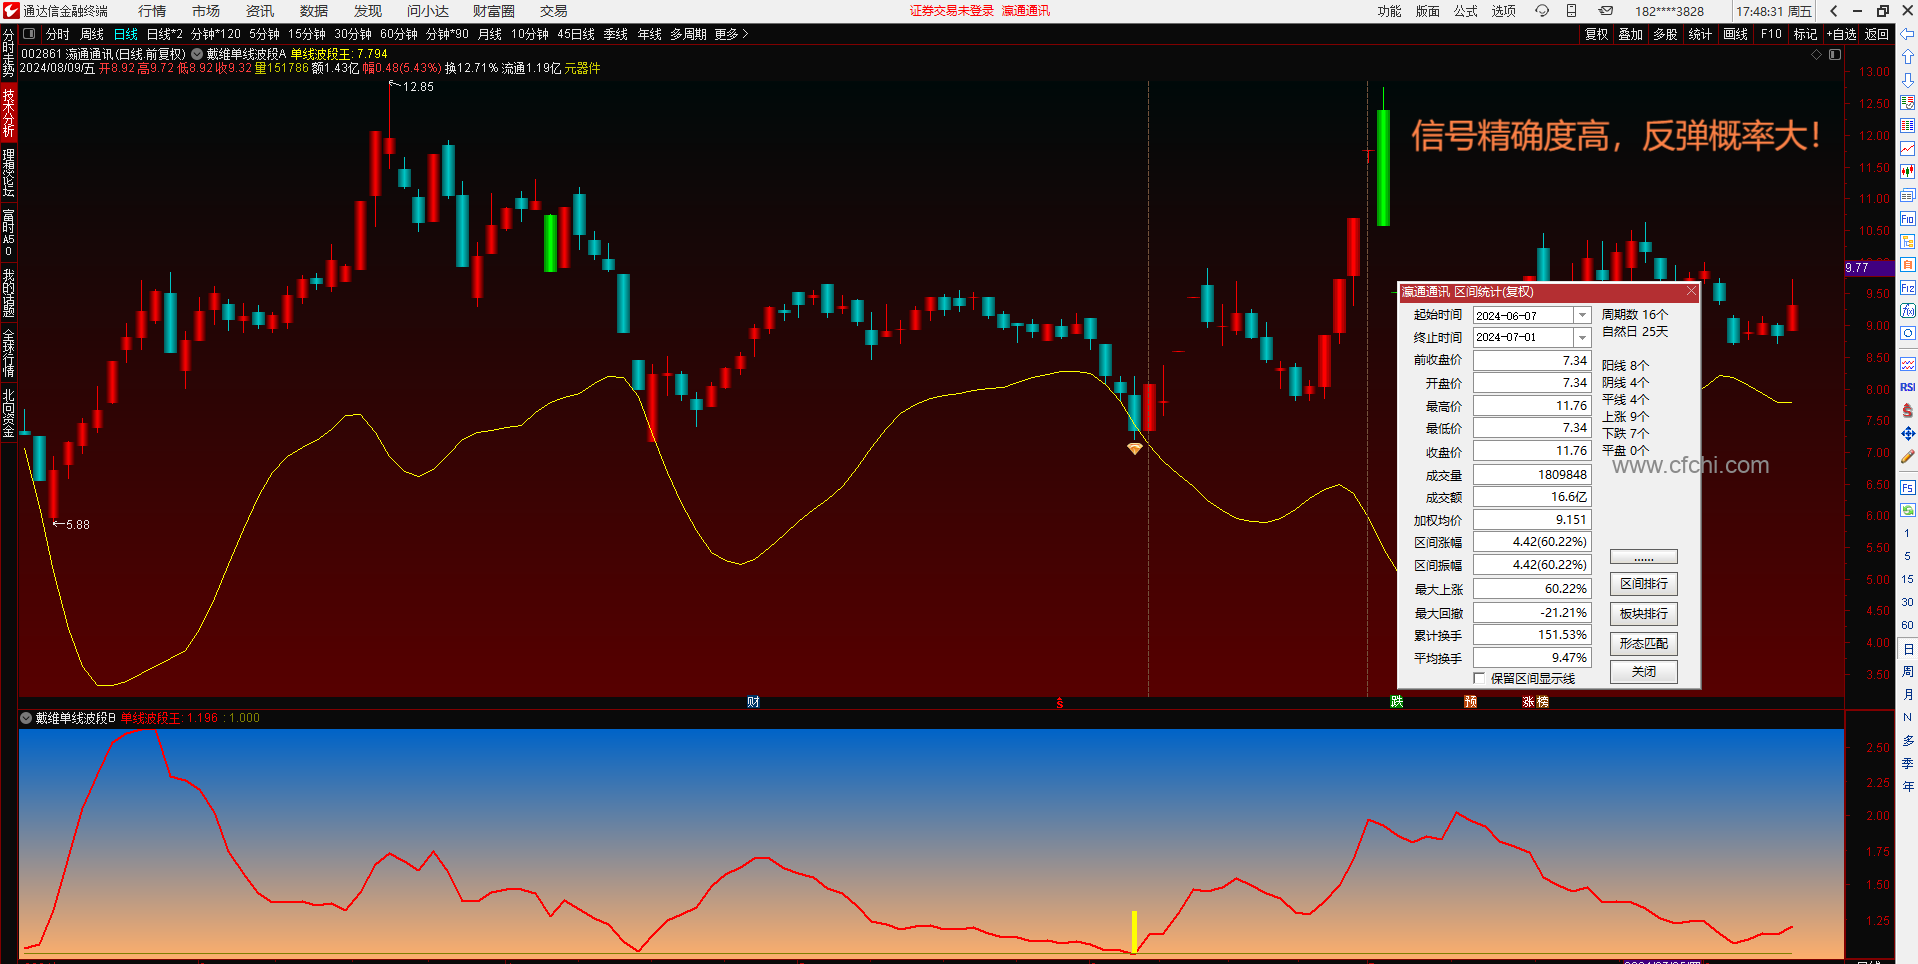Open the F12 sidebar icon
This screenshot has width=1918, height=964.
coord(1907,288)
